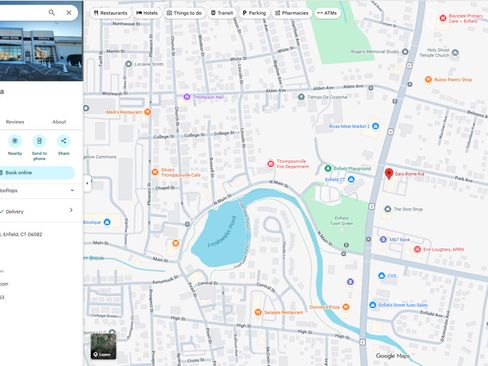Viewport: 488px width, 366px height.
Task: Click the Share icon
Action: pyautogui.click(x=63, y=141)
